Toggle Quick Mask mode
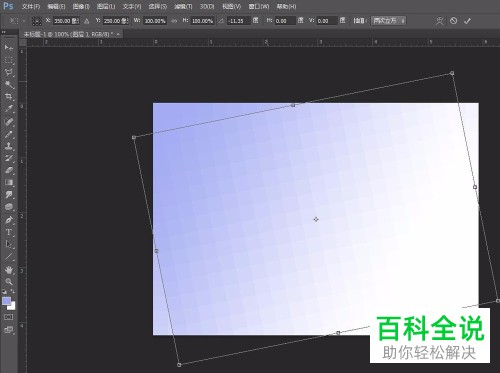This screenshot has width=500, height=373. [9, 317]
